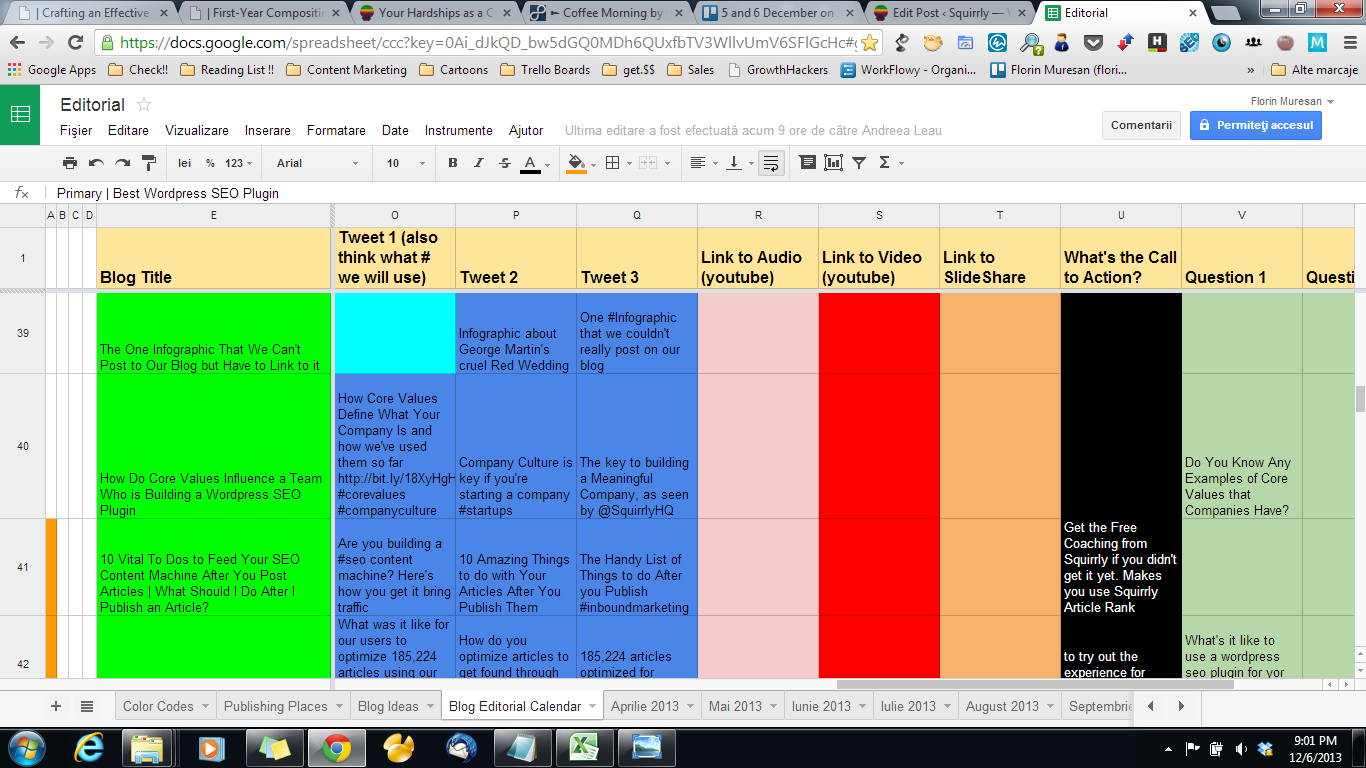Open the Arial font dropdown
Image resolution: width=1366 pixels, height=768 pixels.
[317, 163]
